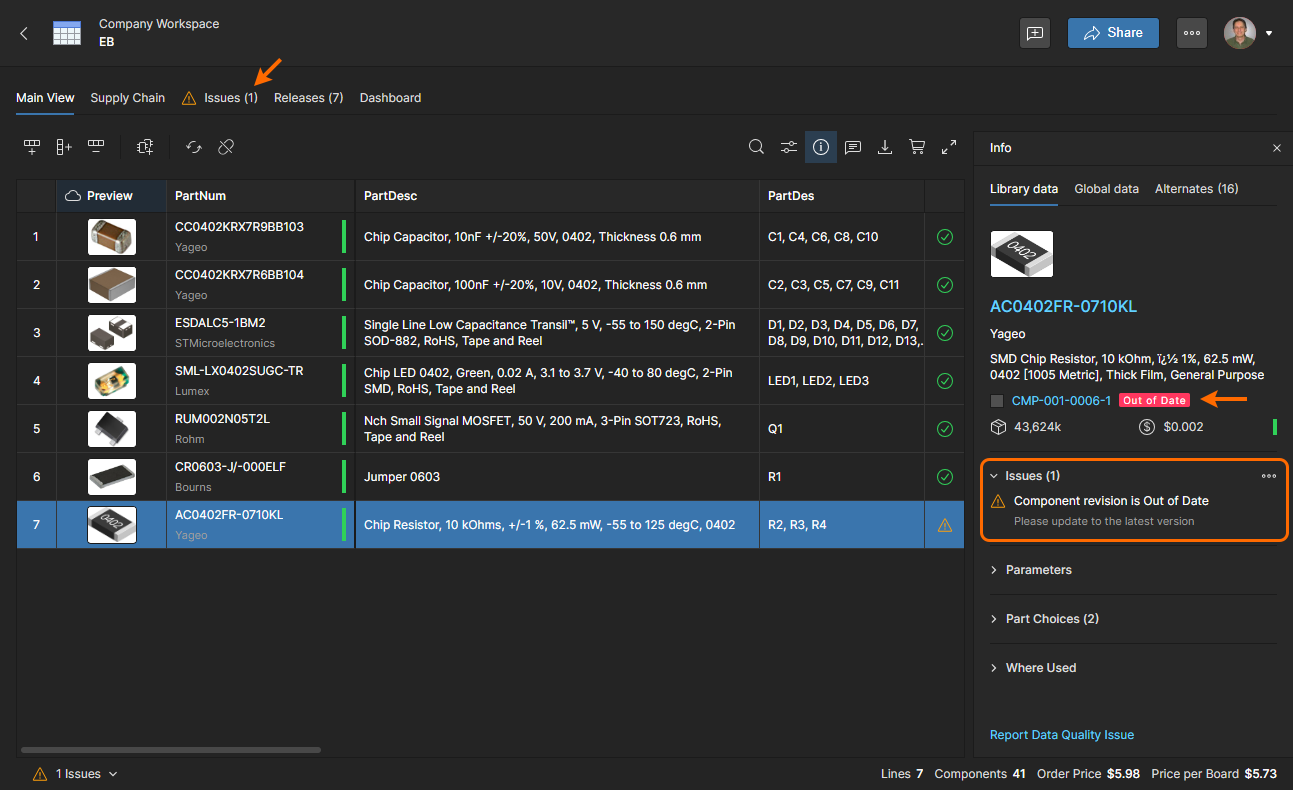The height and width of the screenshot is (790, 1293).
Task: Select the ESDALC5-1BM2 preview thumbnail
Action: point(112,333)
